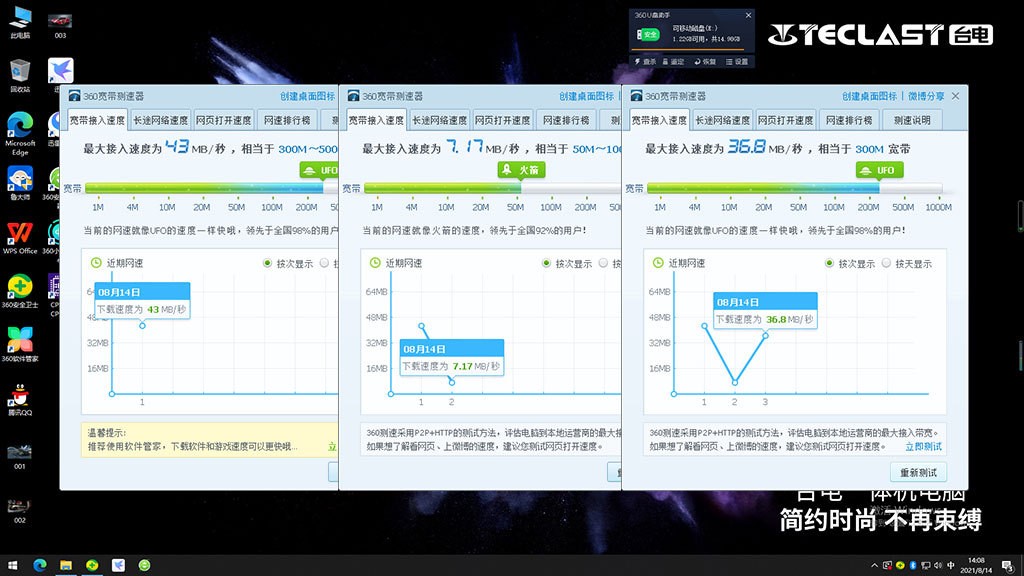Switch to 测速说明 tab in right window
Viewport: 1024px width, 576px height.
point(912,120)
